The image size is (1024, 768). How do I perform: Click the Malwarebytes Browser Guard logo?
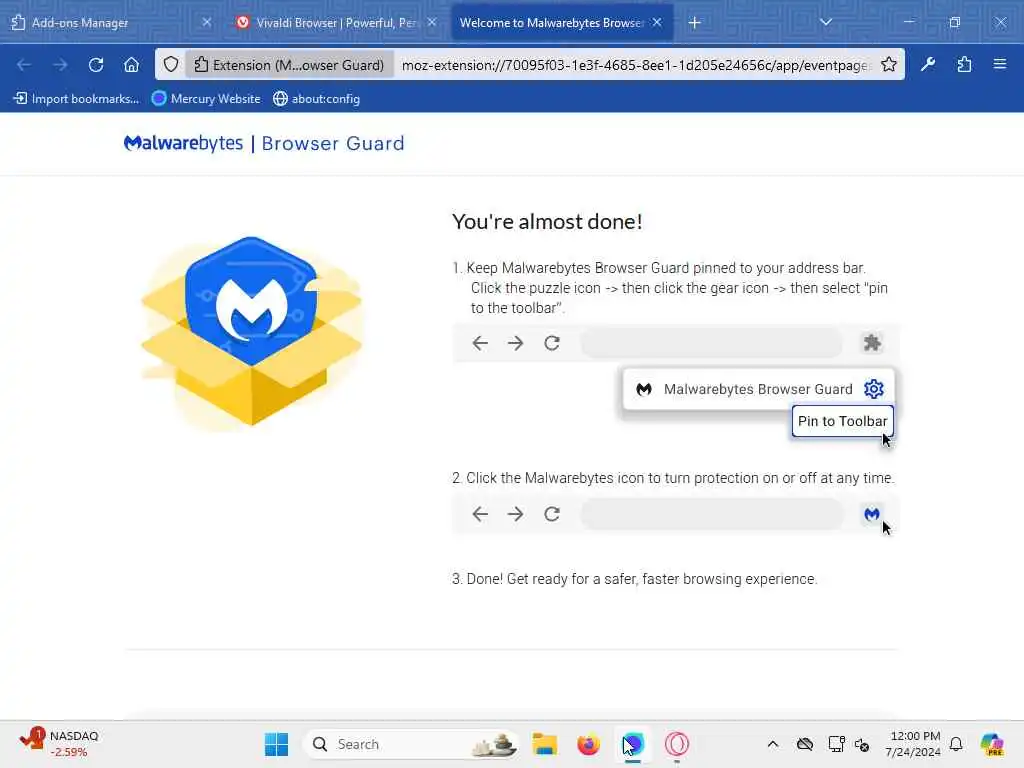(x=264, y=143)
